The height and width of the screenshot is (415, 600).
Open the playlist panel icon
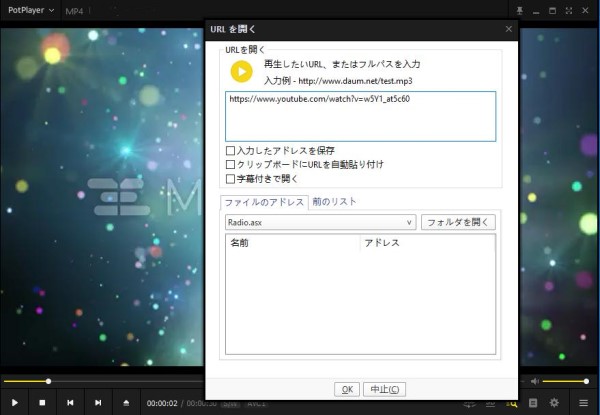click(x=533, y=403)
